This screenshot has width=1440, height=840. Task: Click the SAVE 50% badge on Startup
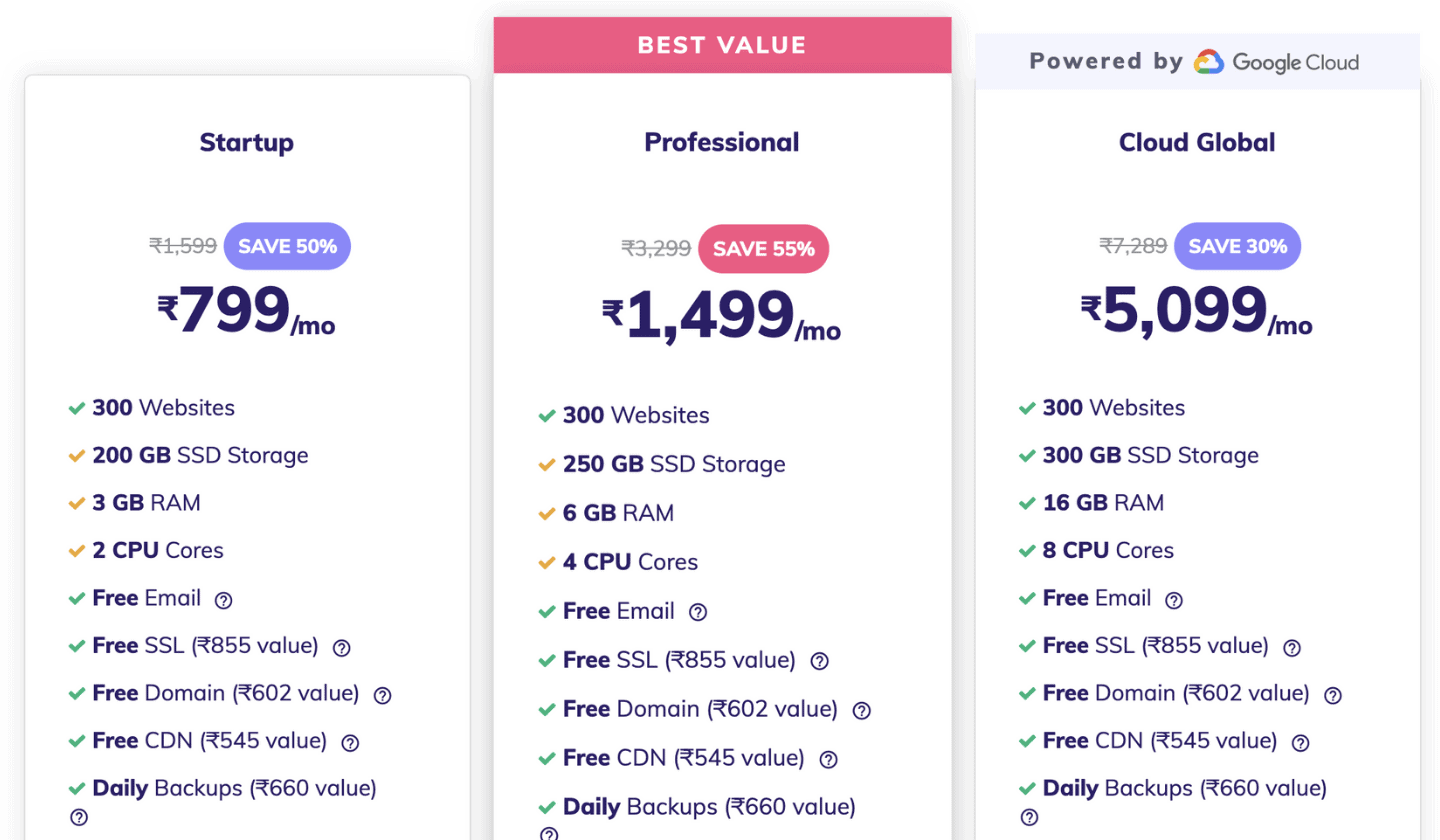(x=287, y=246)
